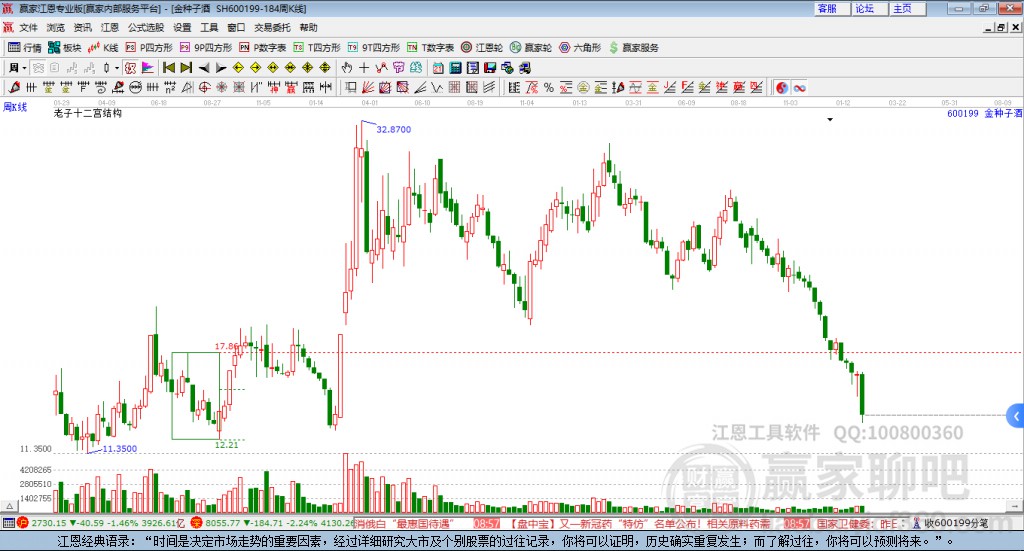Toggle the blue infinity loop icon
Viewport: 1024px width, 551px height.
pyautogui.click(x=799, y=87)
